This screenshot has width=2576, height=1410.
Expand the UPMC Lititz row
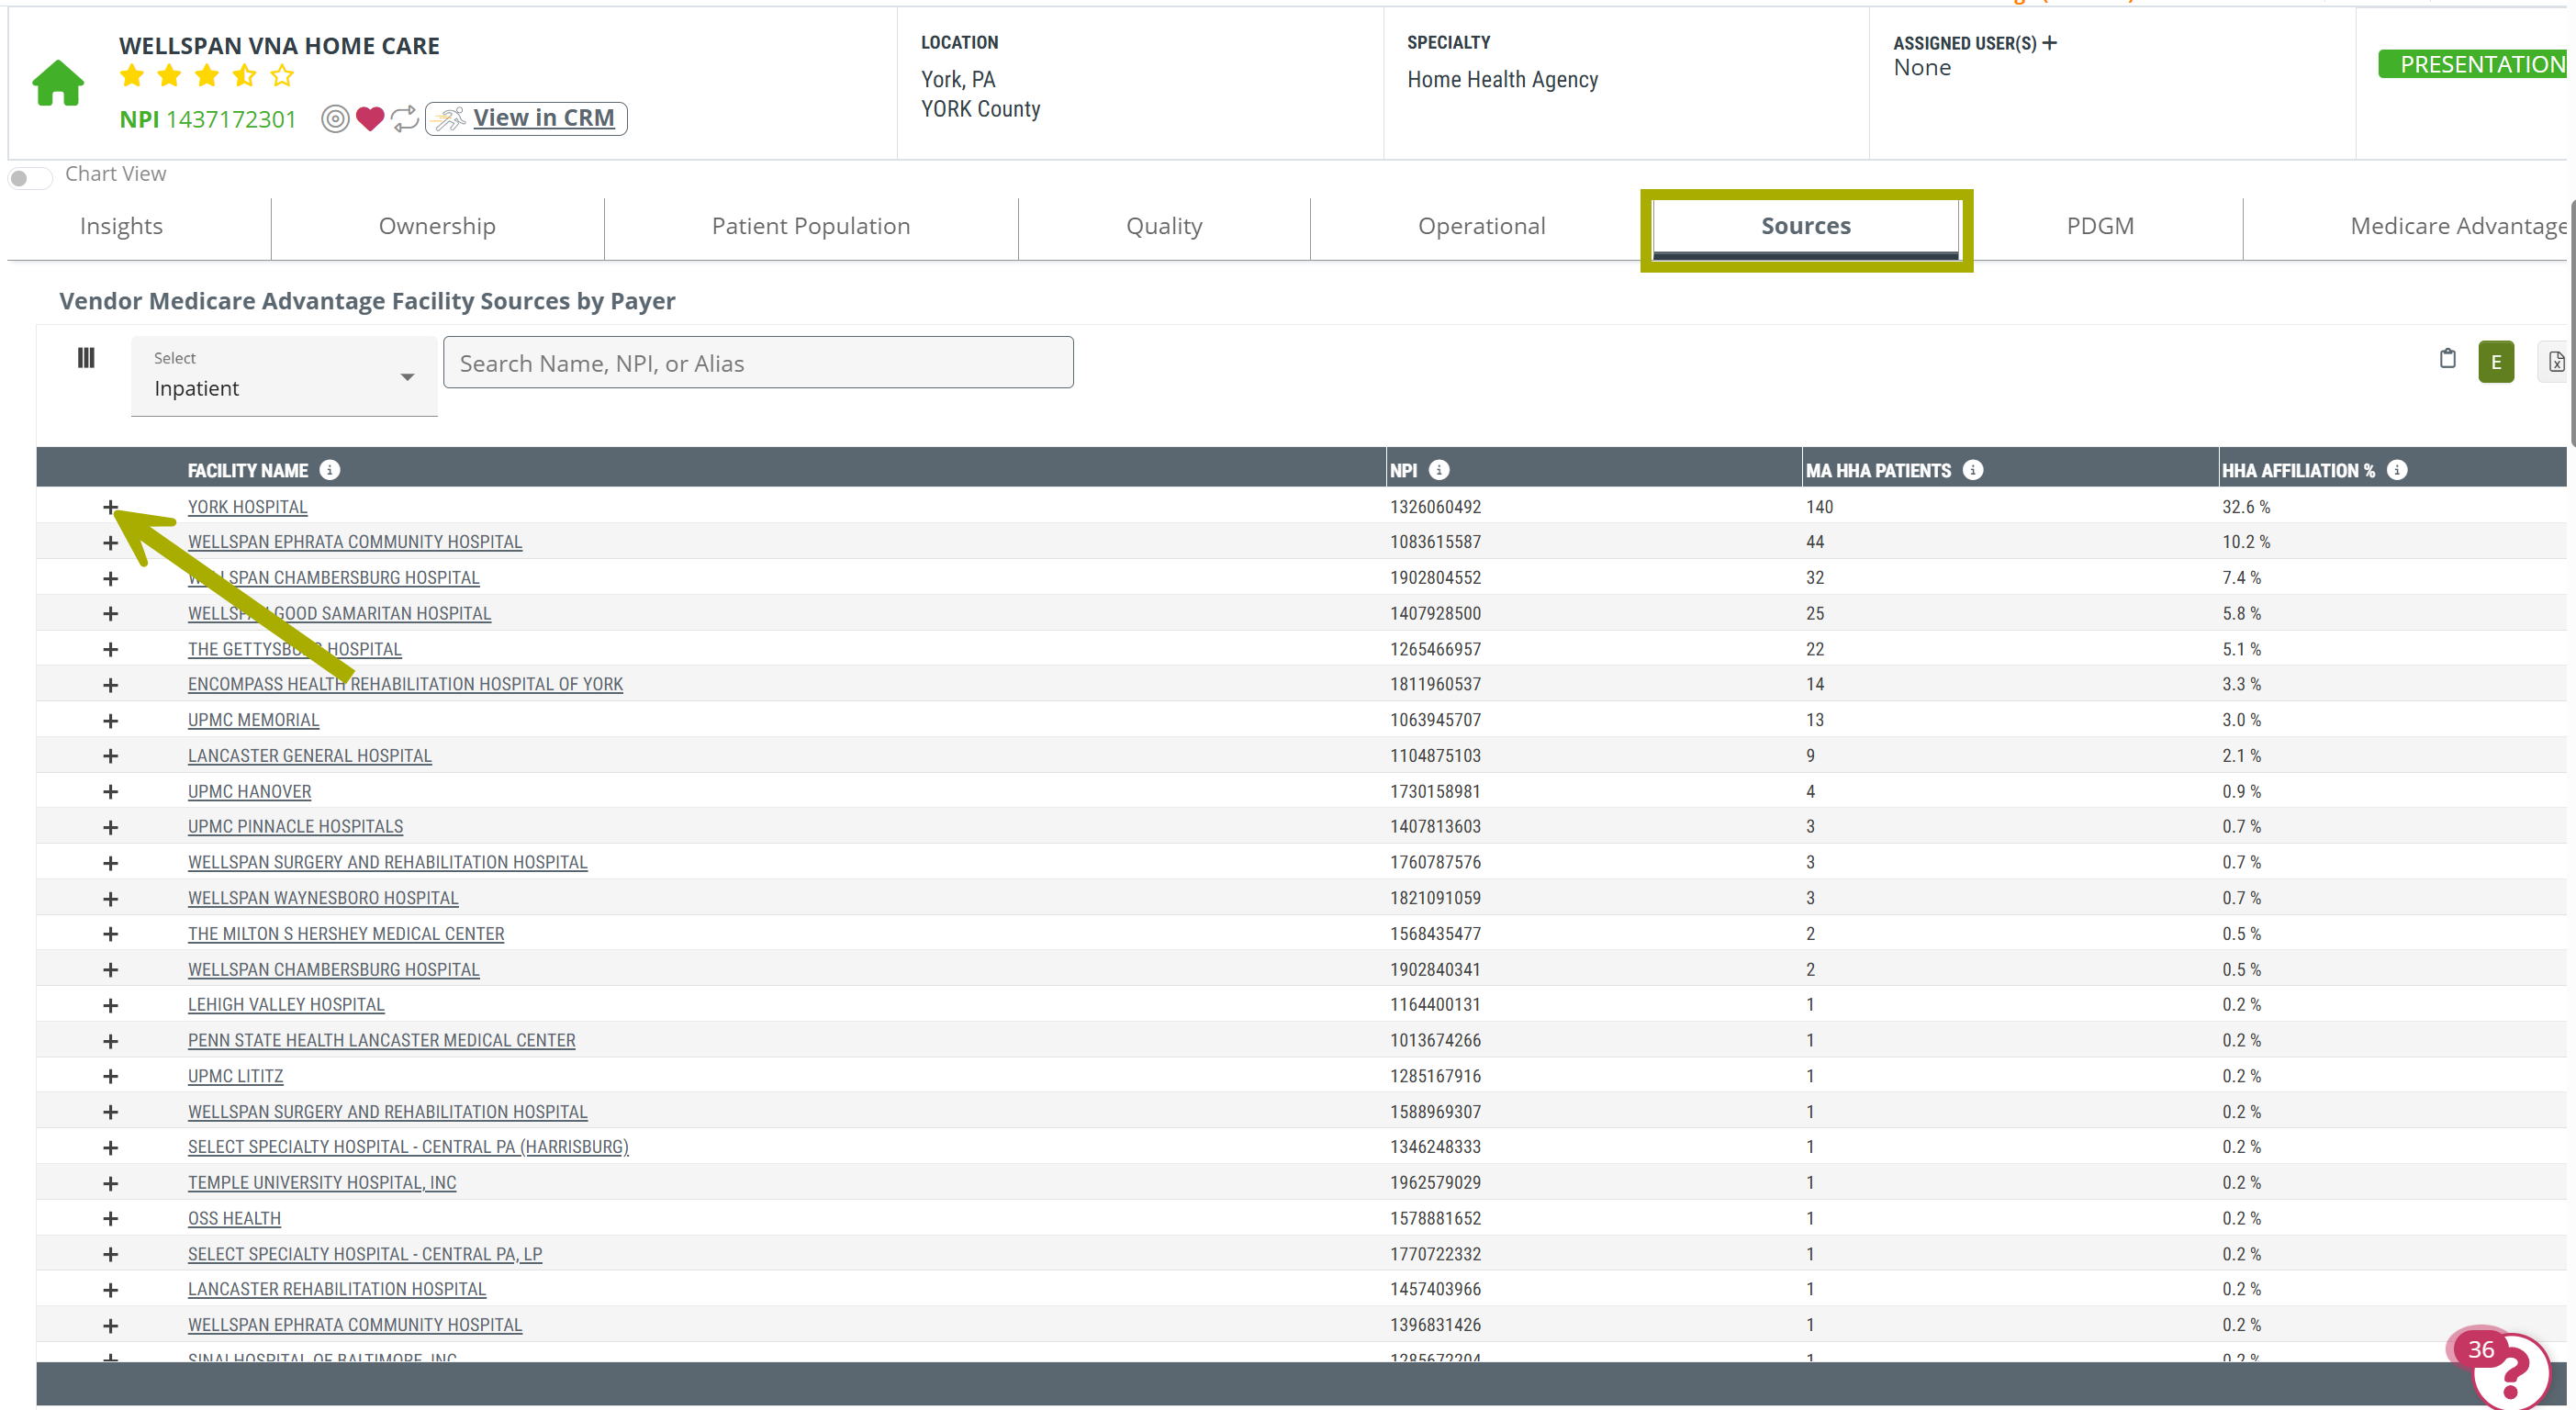(x=111, y=1076)
